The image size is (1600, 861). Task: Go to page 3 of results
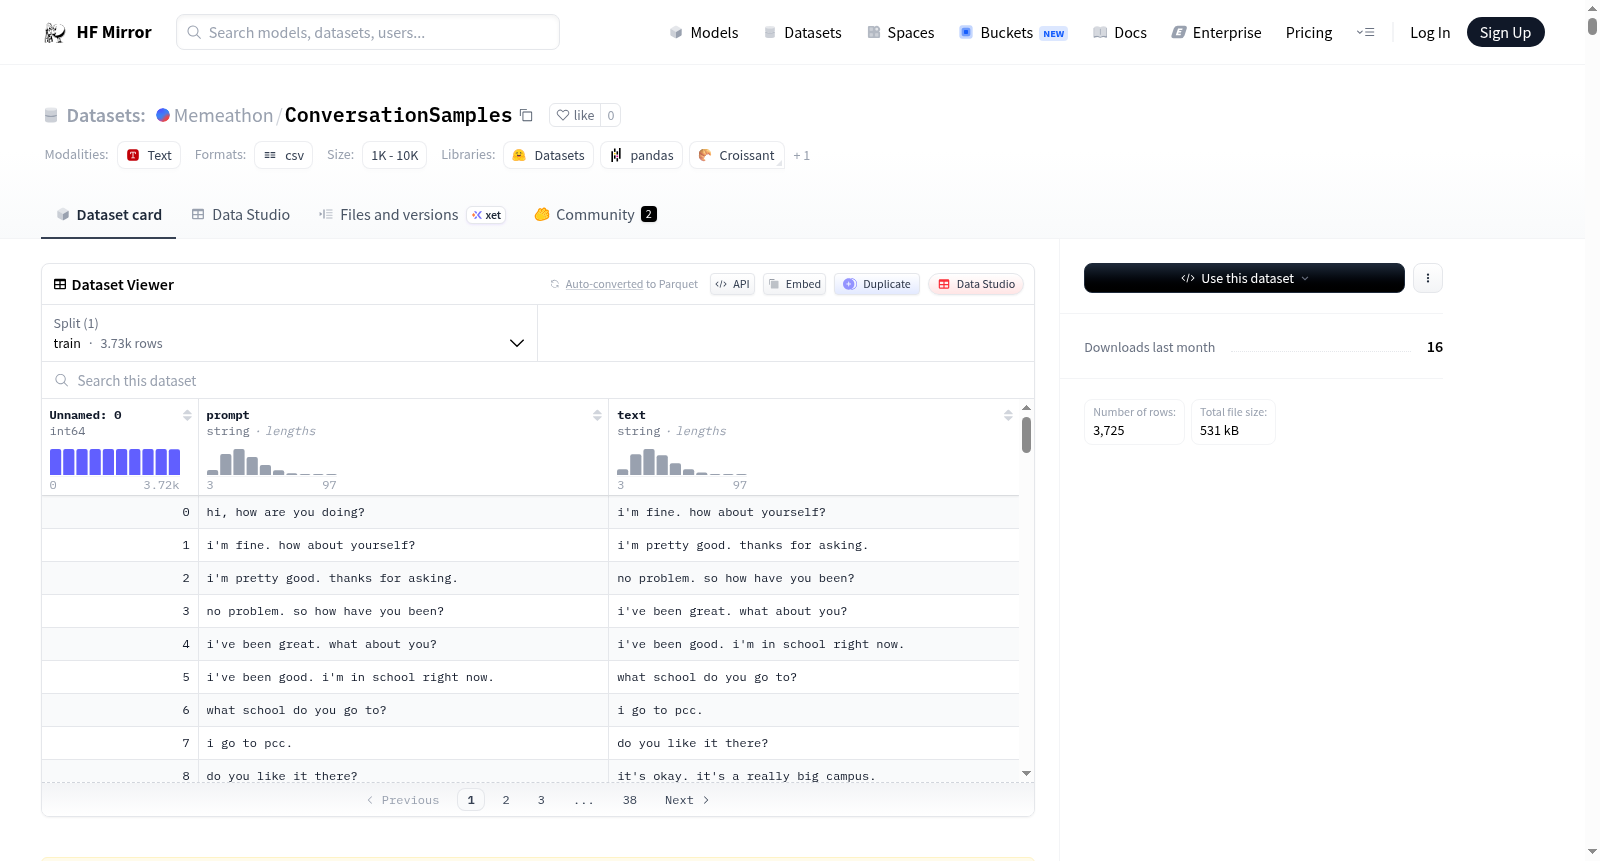541,800
